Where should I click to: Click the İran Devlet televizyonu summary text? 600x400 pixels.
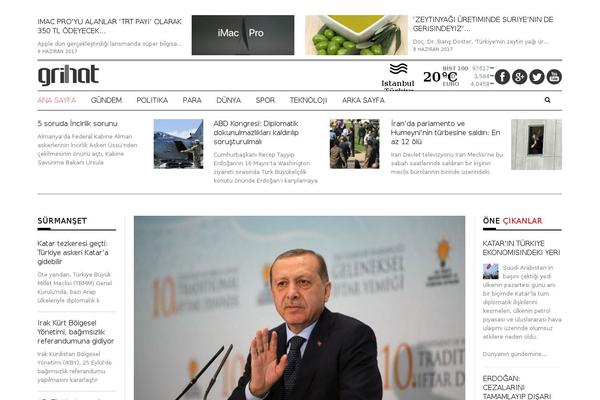(447, 163)
